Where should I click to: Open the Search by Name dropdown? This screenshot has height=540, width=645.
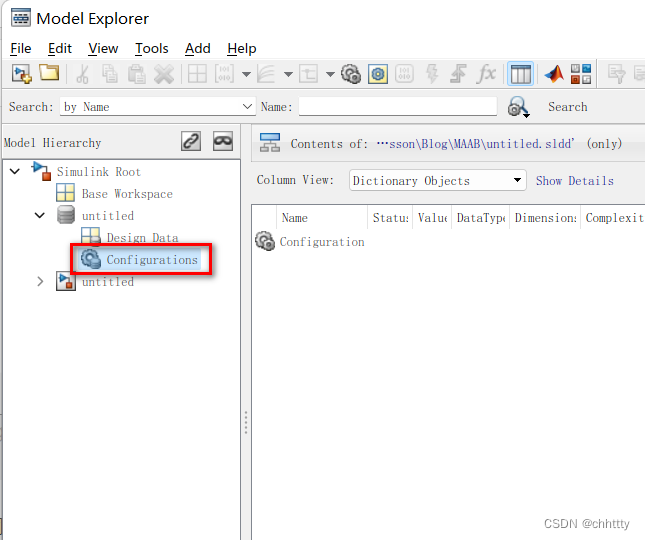pyautogui.click(x=158, y=107)
